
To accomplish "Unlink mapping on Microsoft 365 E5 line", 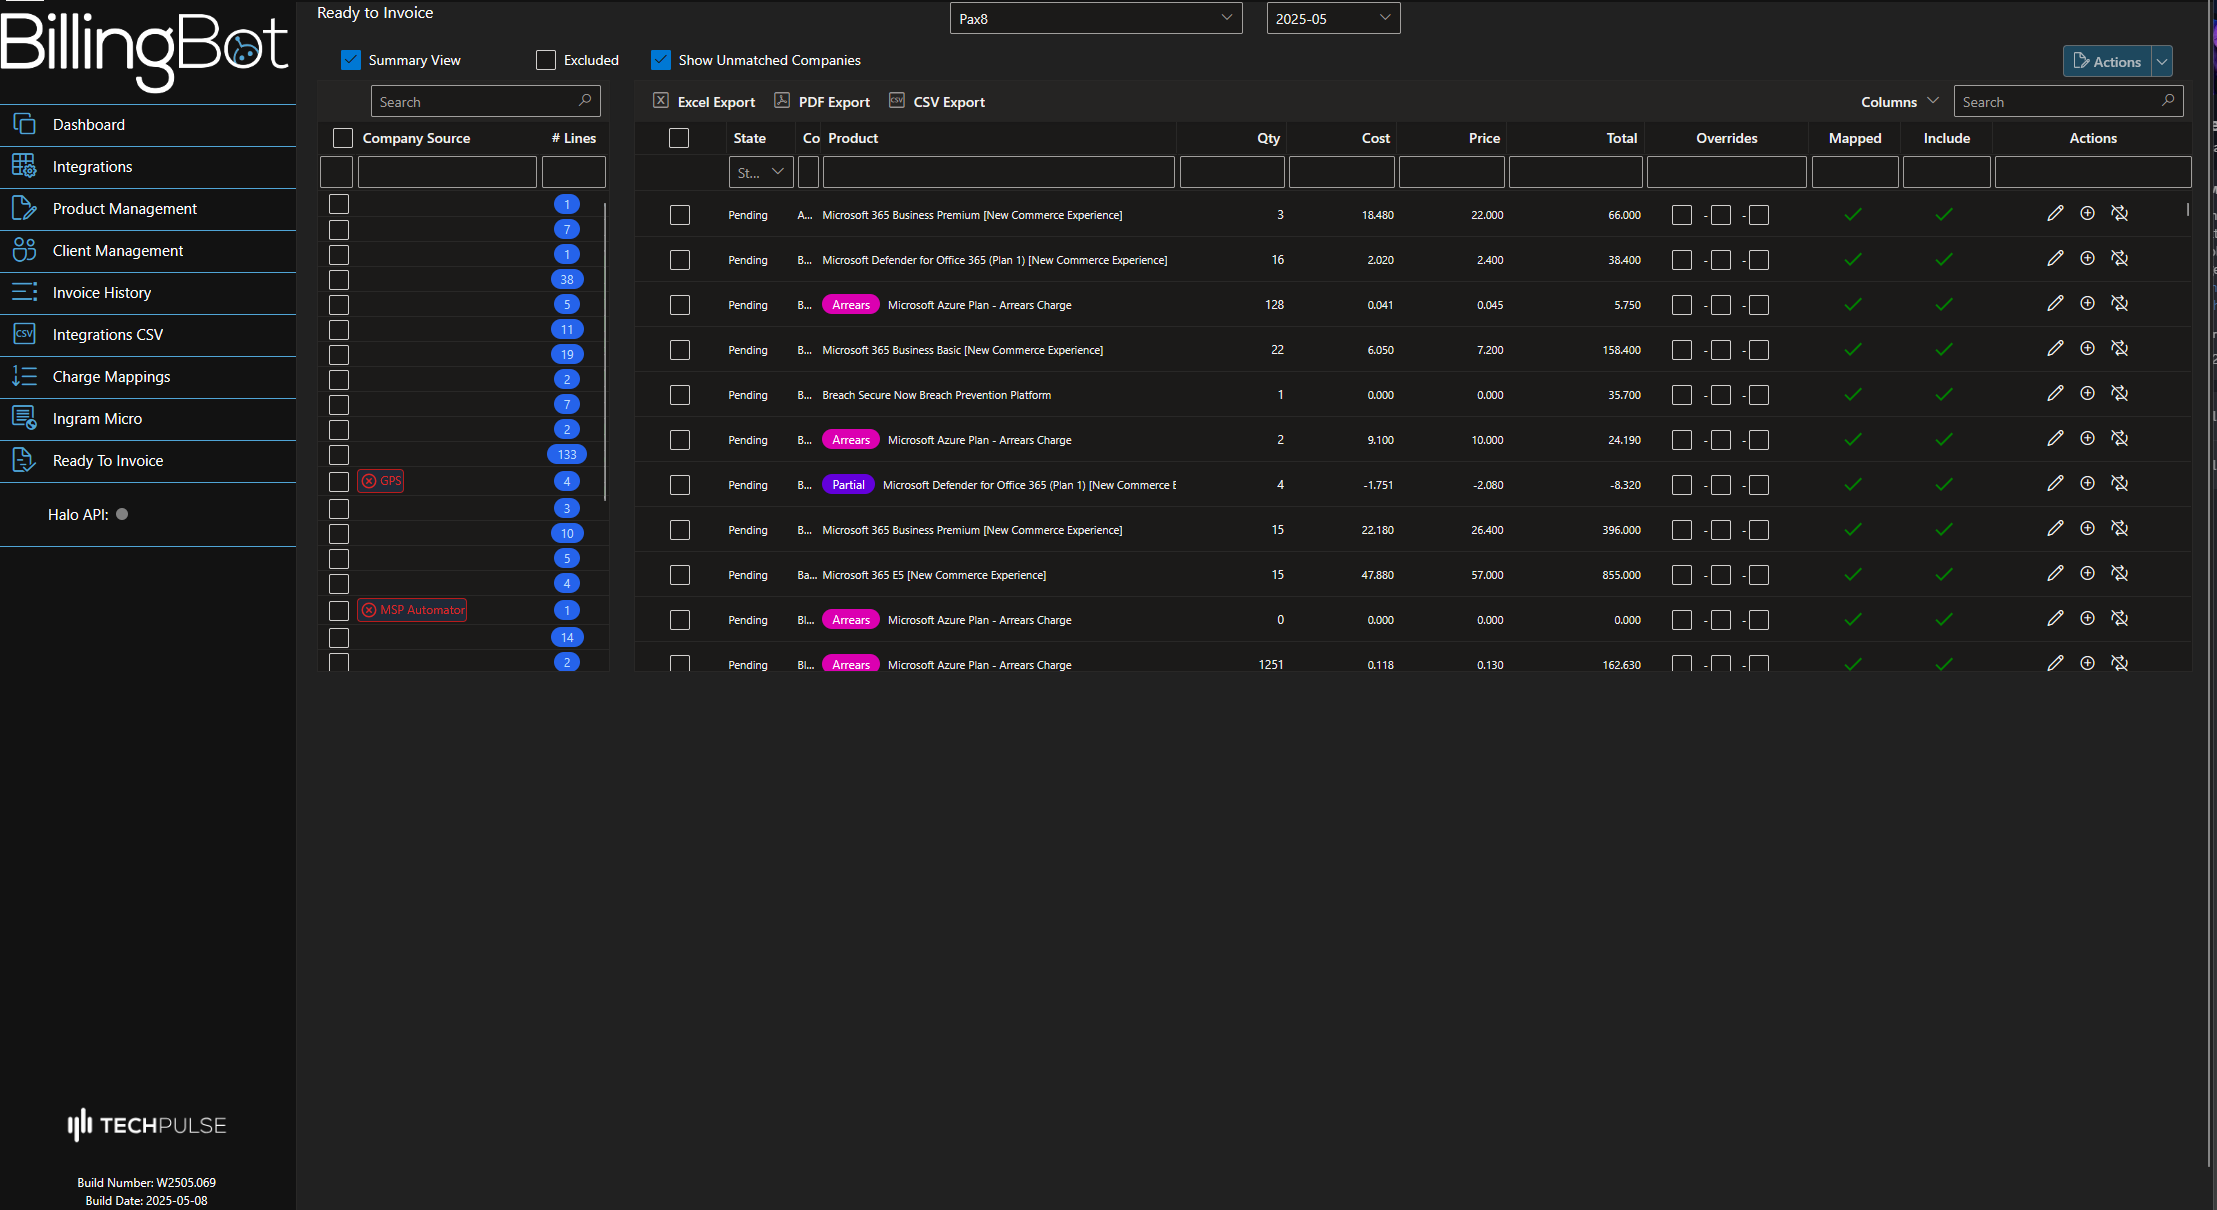I will pyautogui.click(x=2119, y=573).
